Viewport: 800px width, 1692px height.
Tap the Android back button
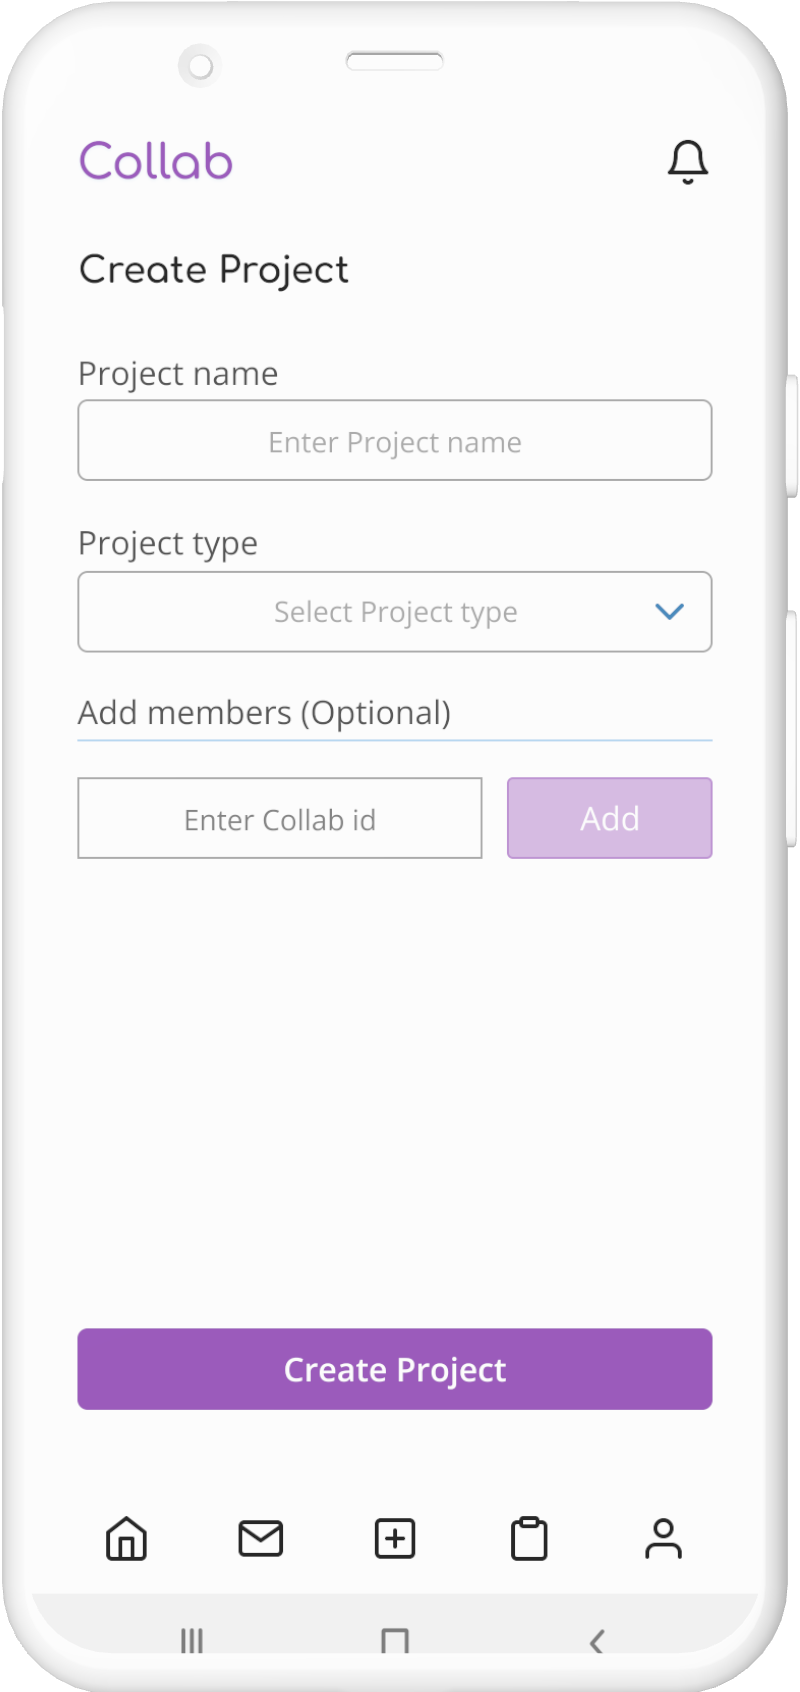[x=597, y=1640]
